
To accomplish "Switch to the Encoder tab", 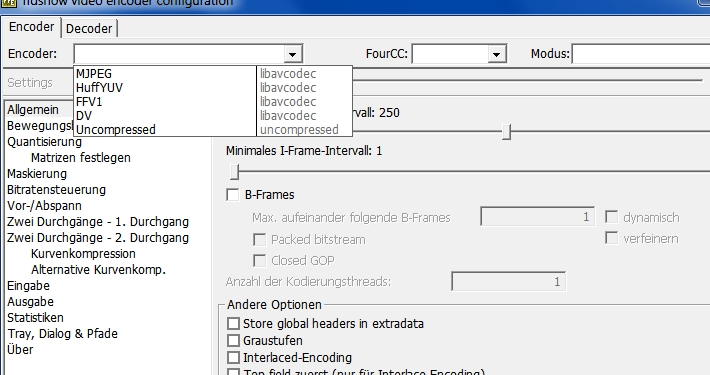I will pyautogui.click(x=31, y=27).
